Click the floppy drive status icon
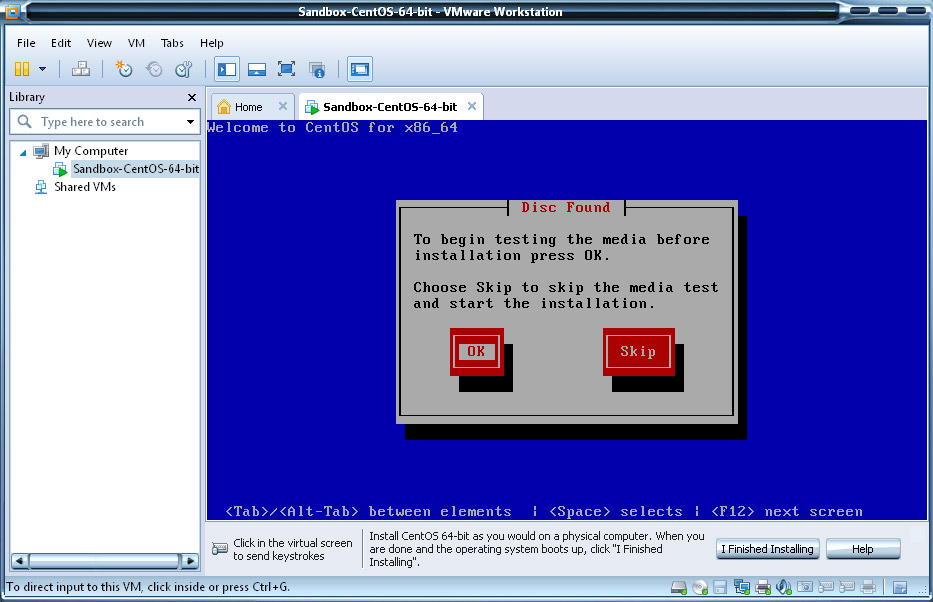The image size is (933, 602). [720, 588]
